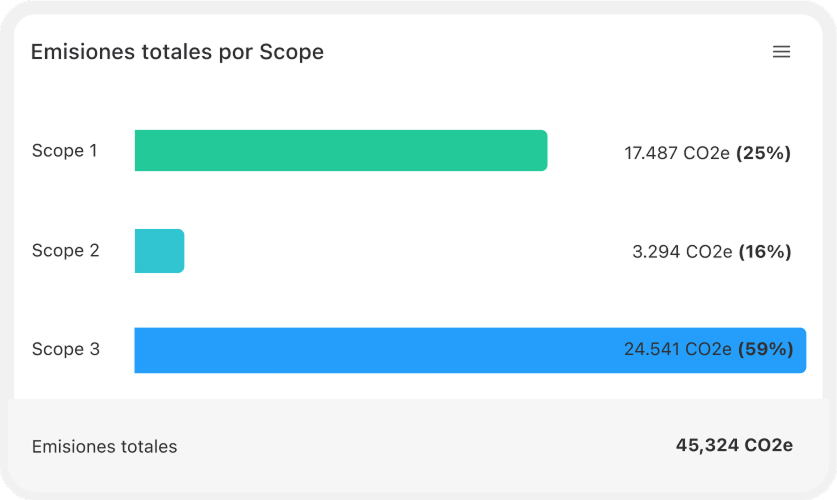Click empty space right of the Scope 1 bar
Viewport: 837px width, 500px height.
pos(585,151)
